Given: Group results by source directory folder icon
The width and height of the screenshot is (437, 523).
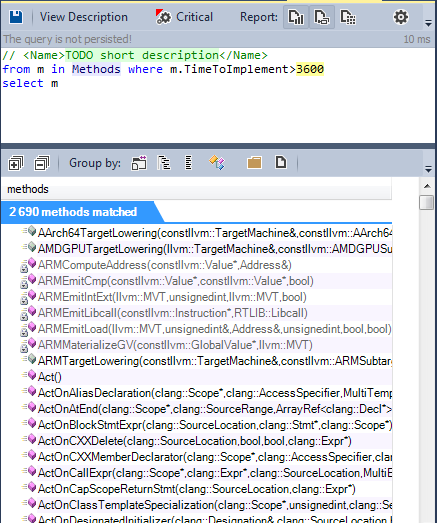Looking at the screenshot, I should pyautogui.click(x=254, y=163).
